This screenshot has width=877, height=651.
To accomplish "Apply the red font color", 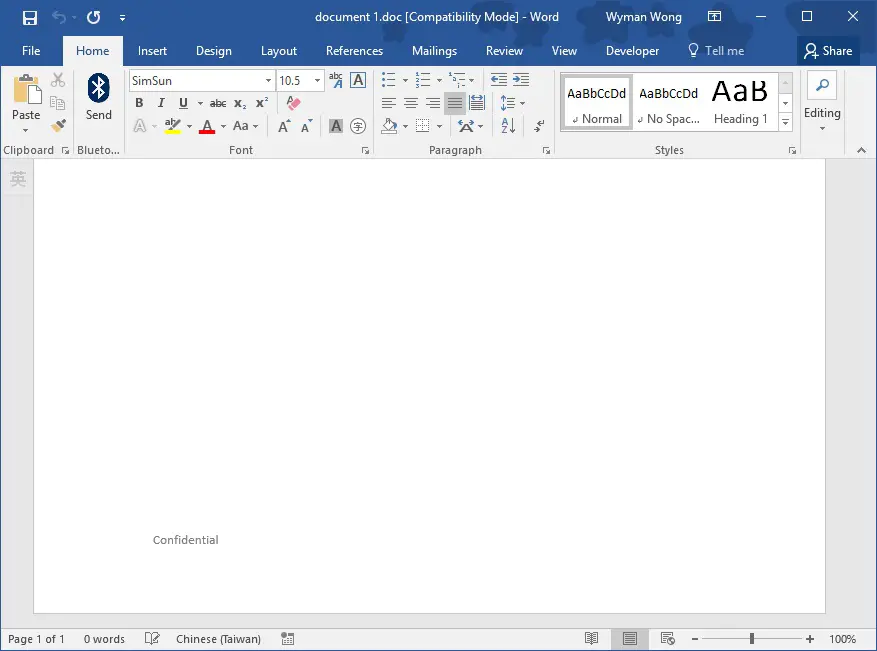I will [207, 126].
